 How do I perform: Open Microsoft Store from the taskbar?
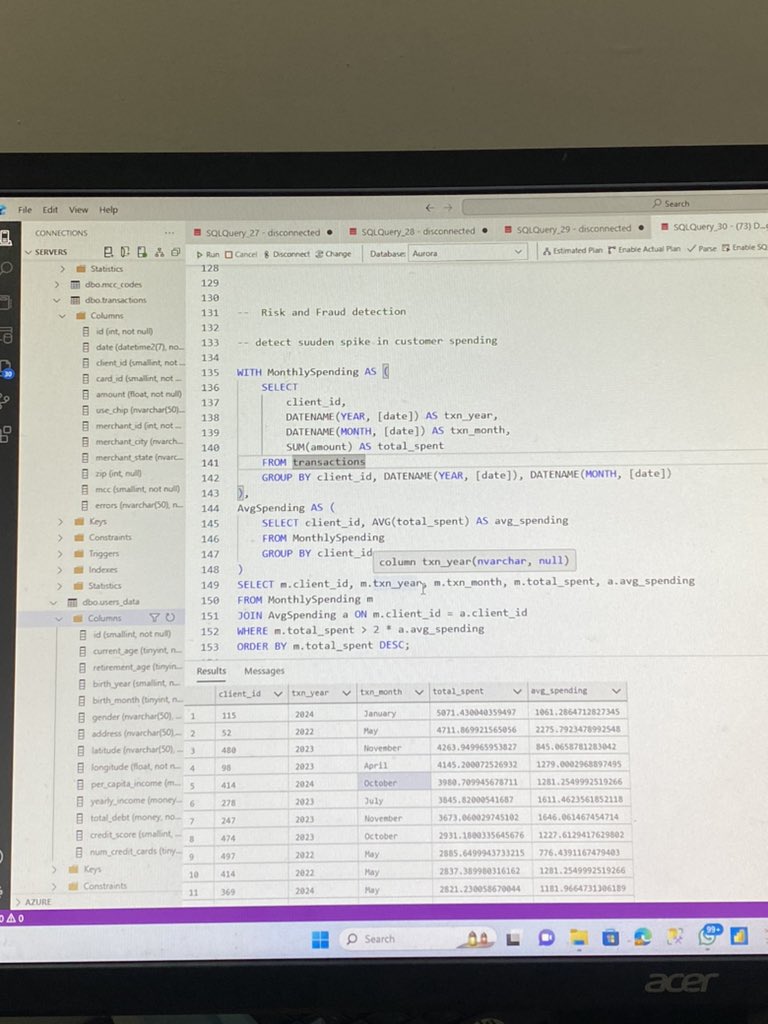coord(610,938)
